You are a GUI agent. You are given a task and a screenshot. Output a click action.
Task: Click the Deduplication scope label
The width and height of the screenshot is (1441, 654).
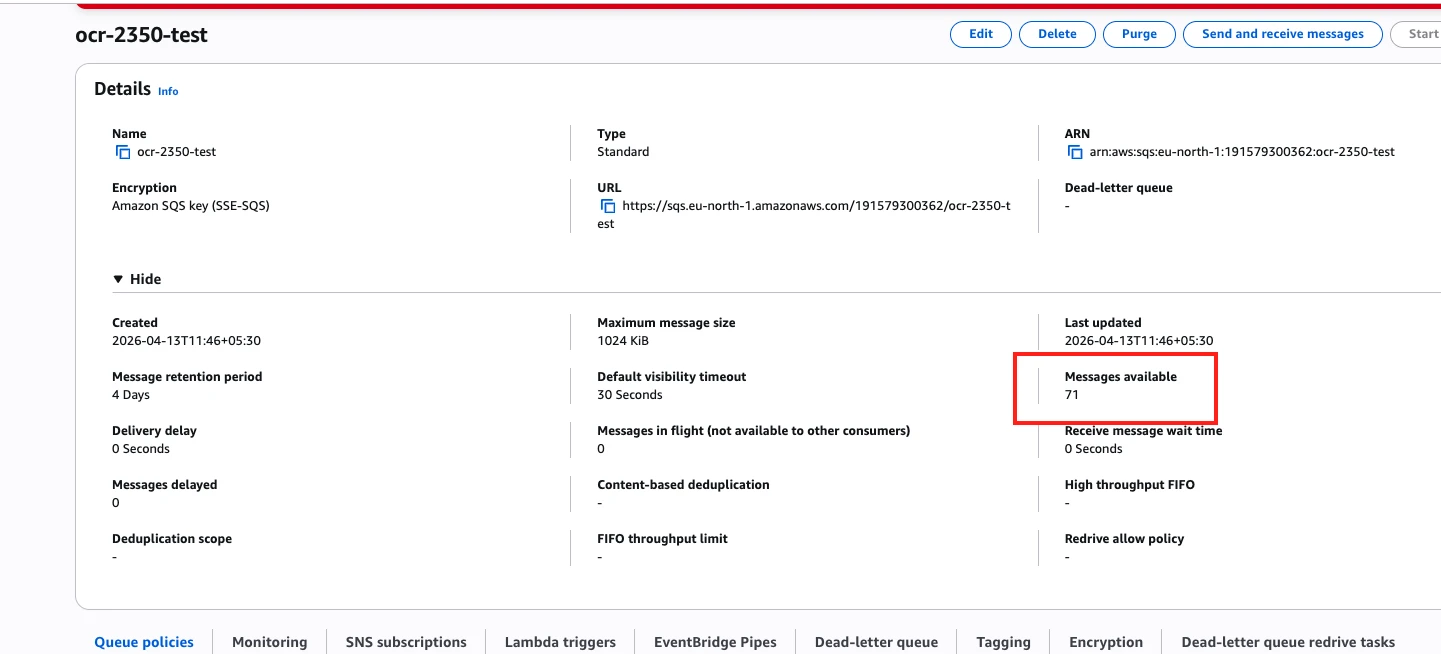click(x=172, y=539)
